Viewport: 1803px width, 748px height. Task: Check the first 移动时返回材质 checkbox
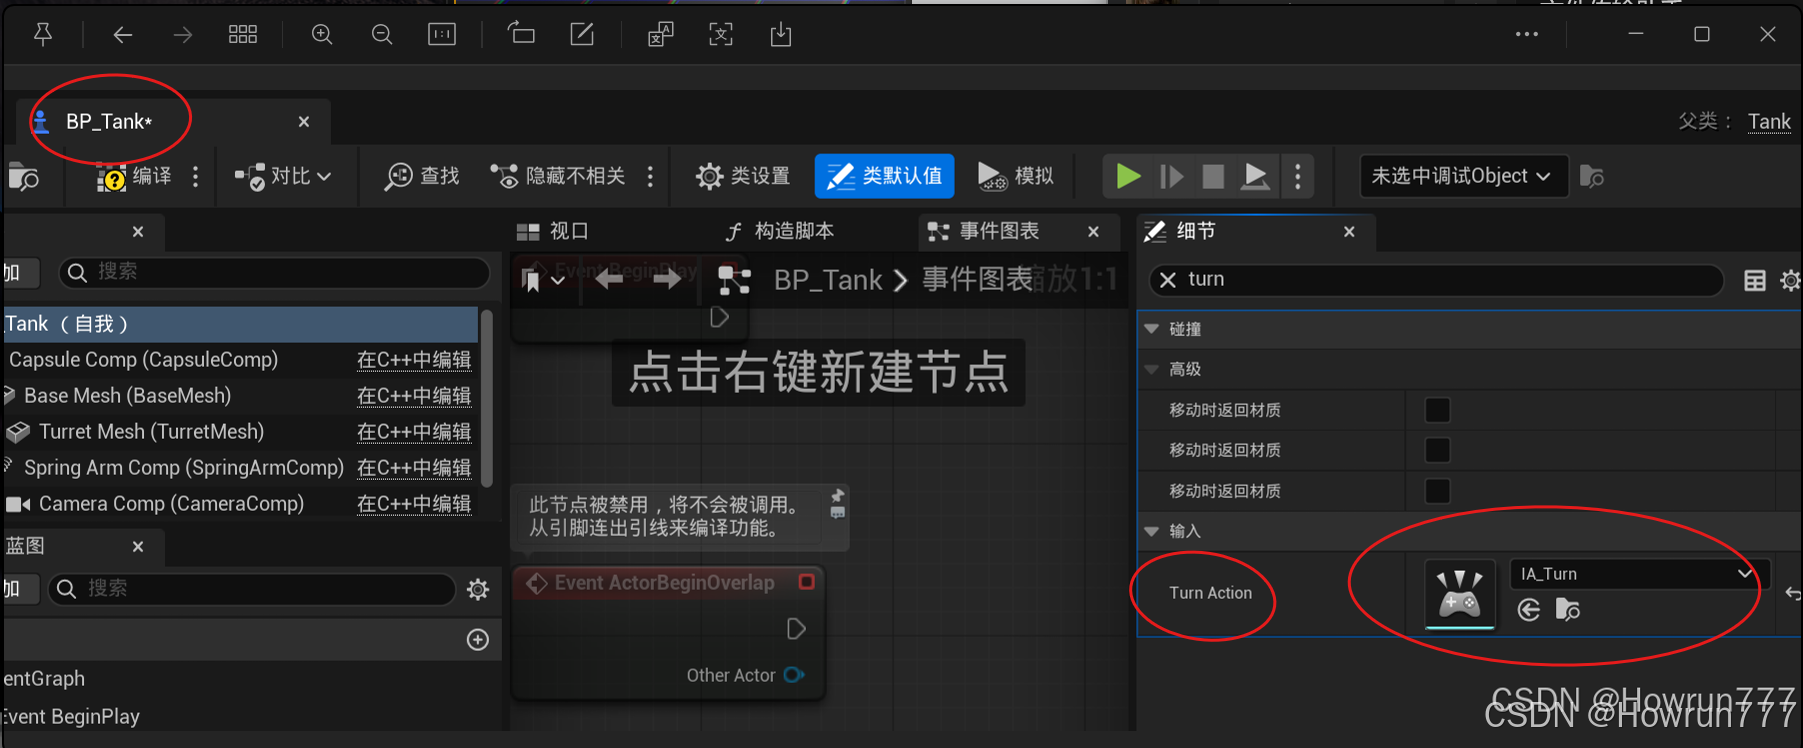(1437, 410)
